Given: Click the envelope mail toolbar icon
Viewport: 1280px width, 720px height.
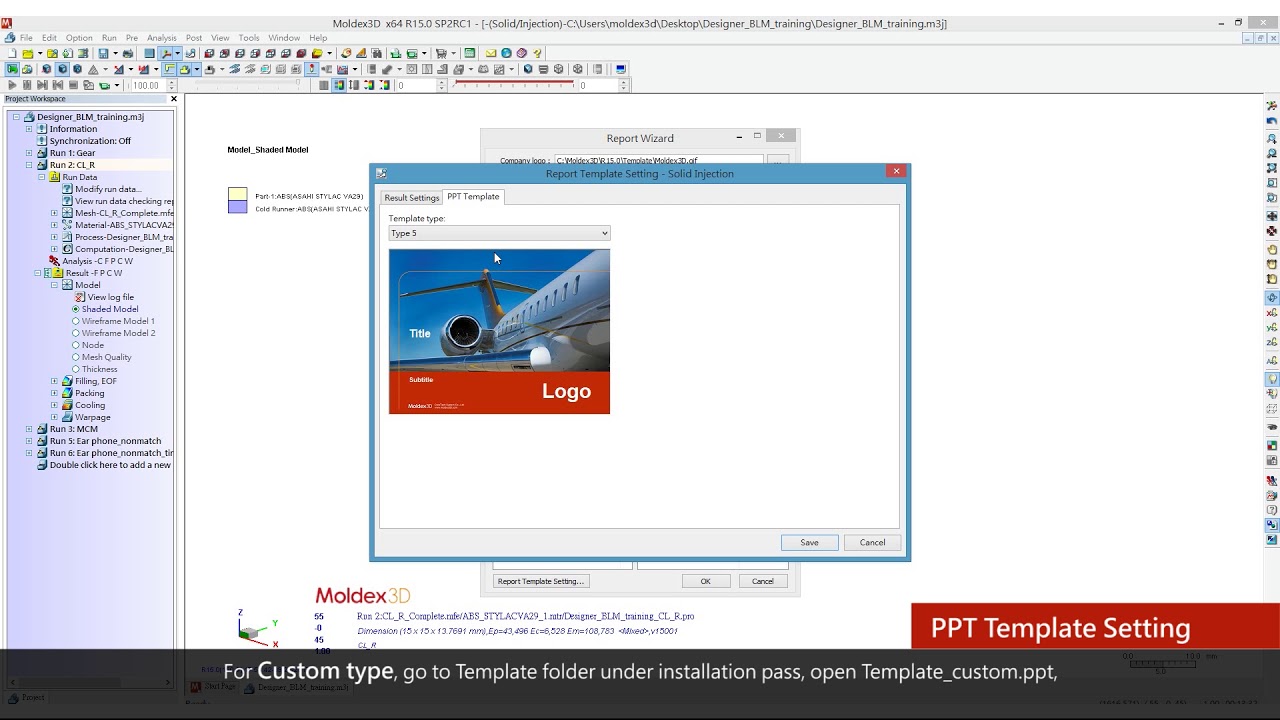Looking at the screenshot, I should tap(490, 53).
